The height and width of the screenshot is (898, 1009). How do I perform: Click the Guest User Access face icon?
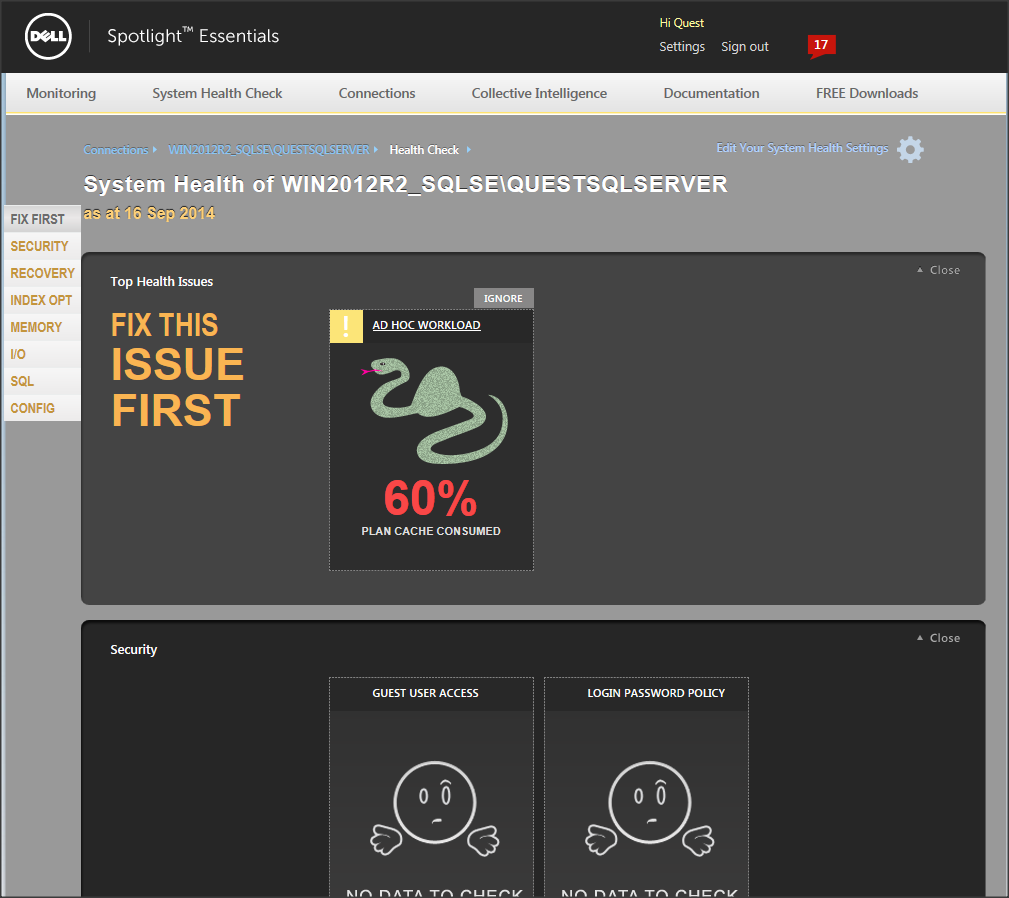coord(434,809)
